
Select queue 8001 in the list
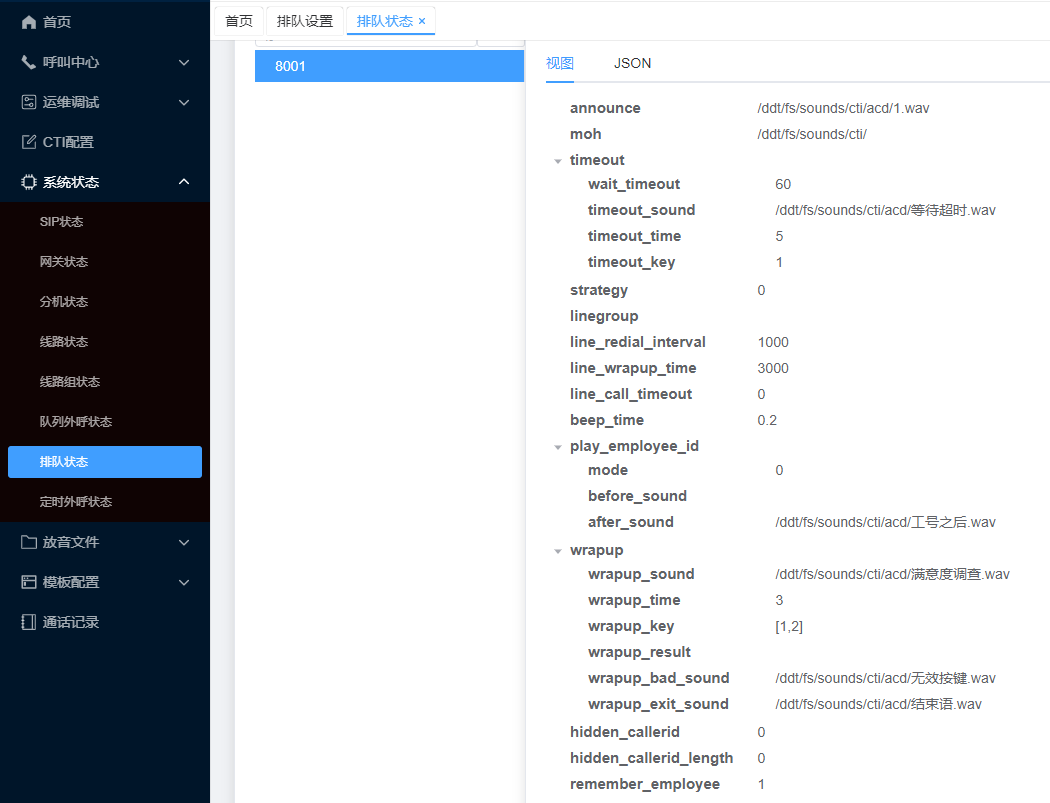pos(389,66)
